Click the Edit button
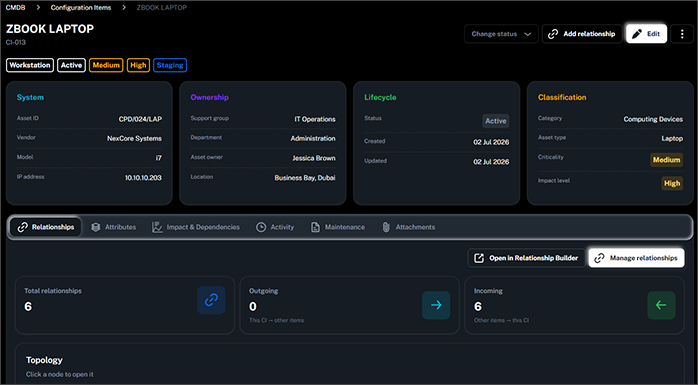The image size is (698, 385). [646, 34]
